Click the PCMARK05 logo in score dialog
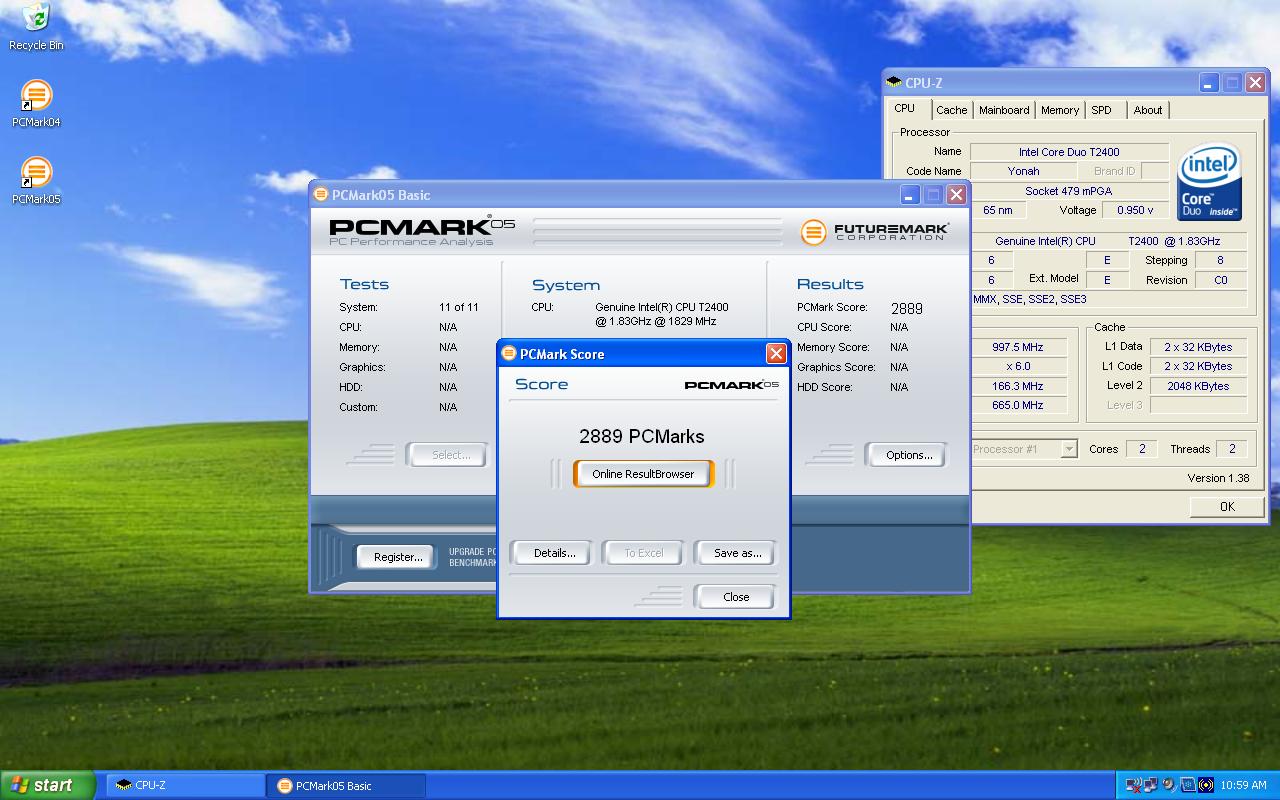The height and width of the screenshot is (800, 1280). pyautogui.click(x=731, y=385)
